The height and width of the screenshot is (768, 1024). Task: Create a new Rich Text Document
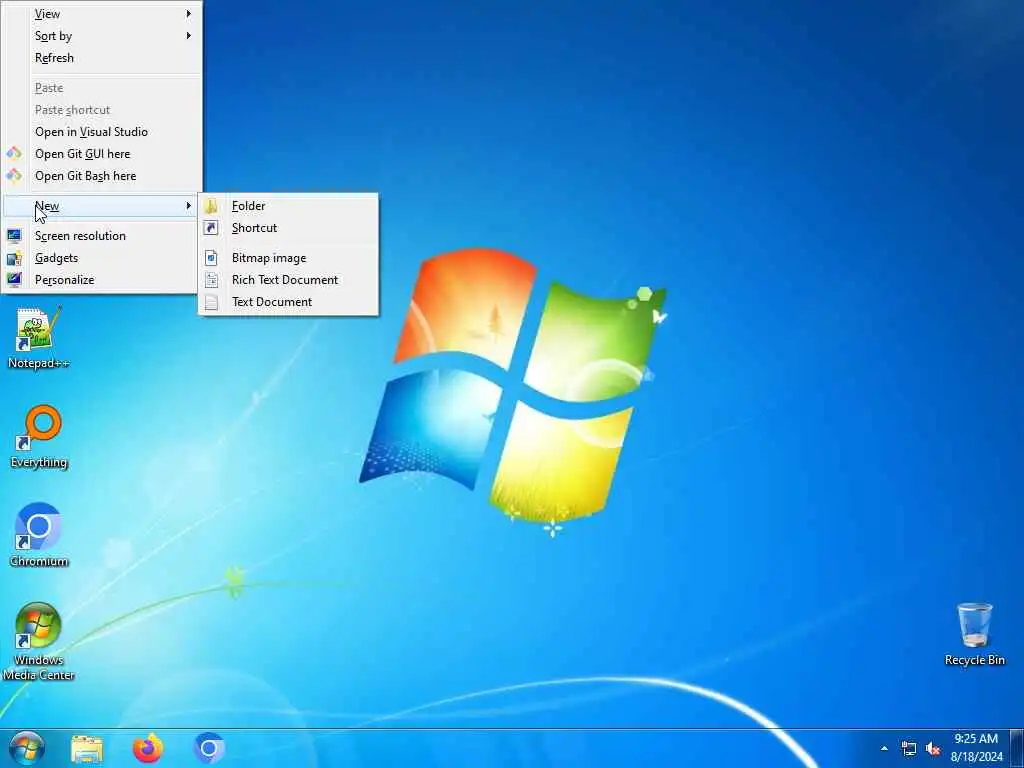pos(288,280)
